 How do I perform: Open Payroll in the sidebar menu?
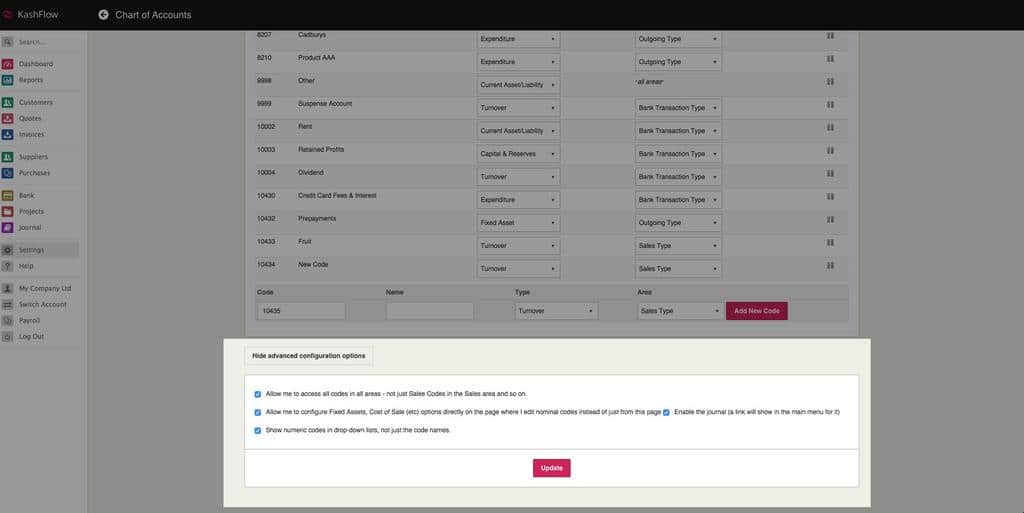[x=30, y=321]
